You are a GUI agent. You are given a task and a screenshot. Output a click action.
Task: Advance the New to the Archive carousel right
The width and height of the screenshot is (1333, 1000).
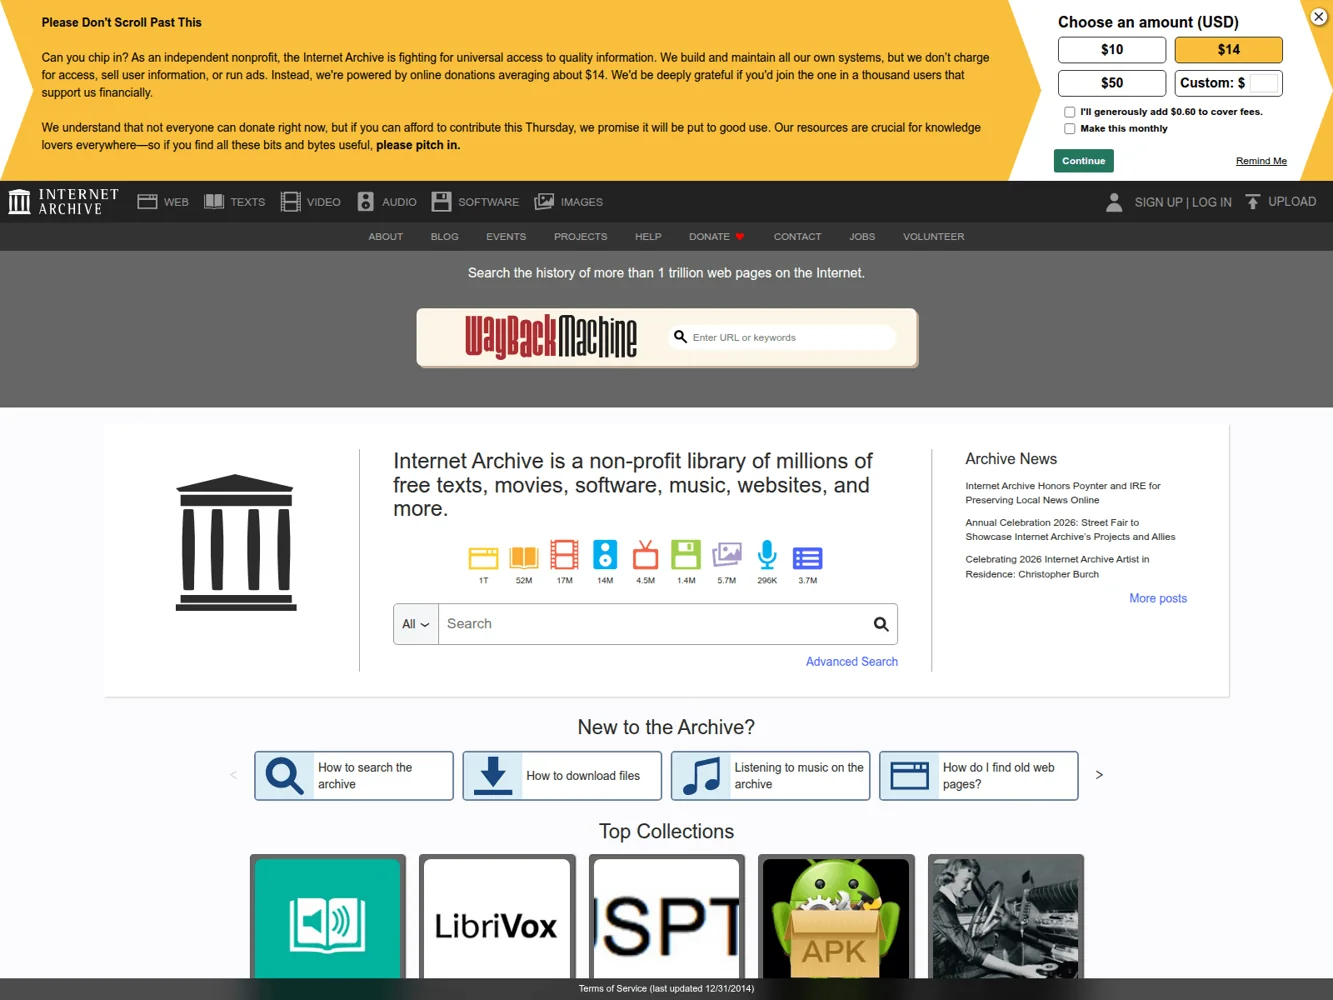pyautogui.click(x=1099, y=775)
